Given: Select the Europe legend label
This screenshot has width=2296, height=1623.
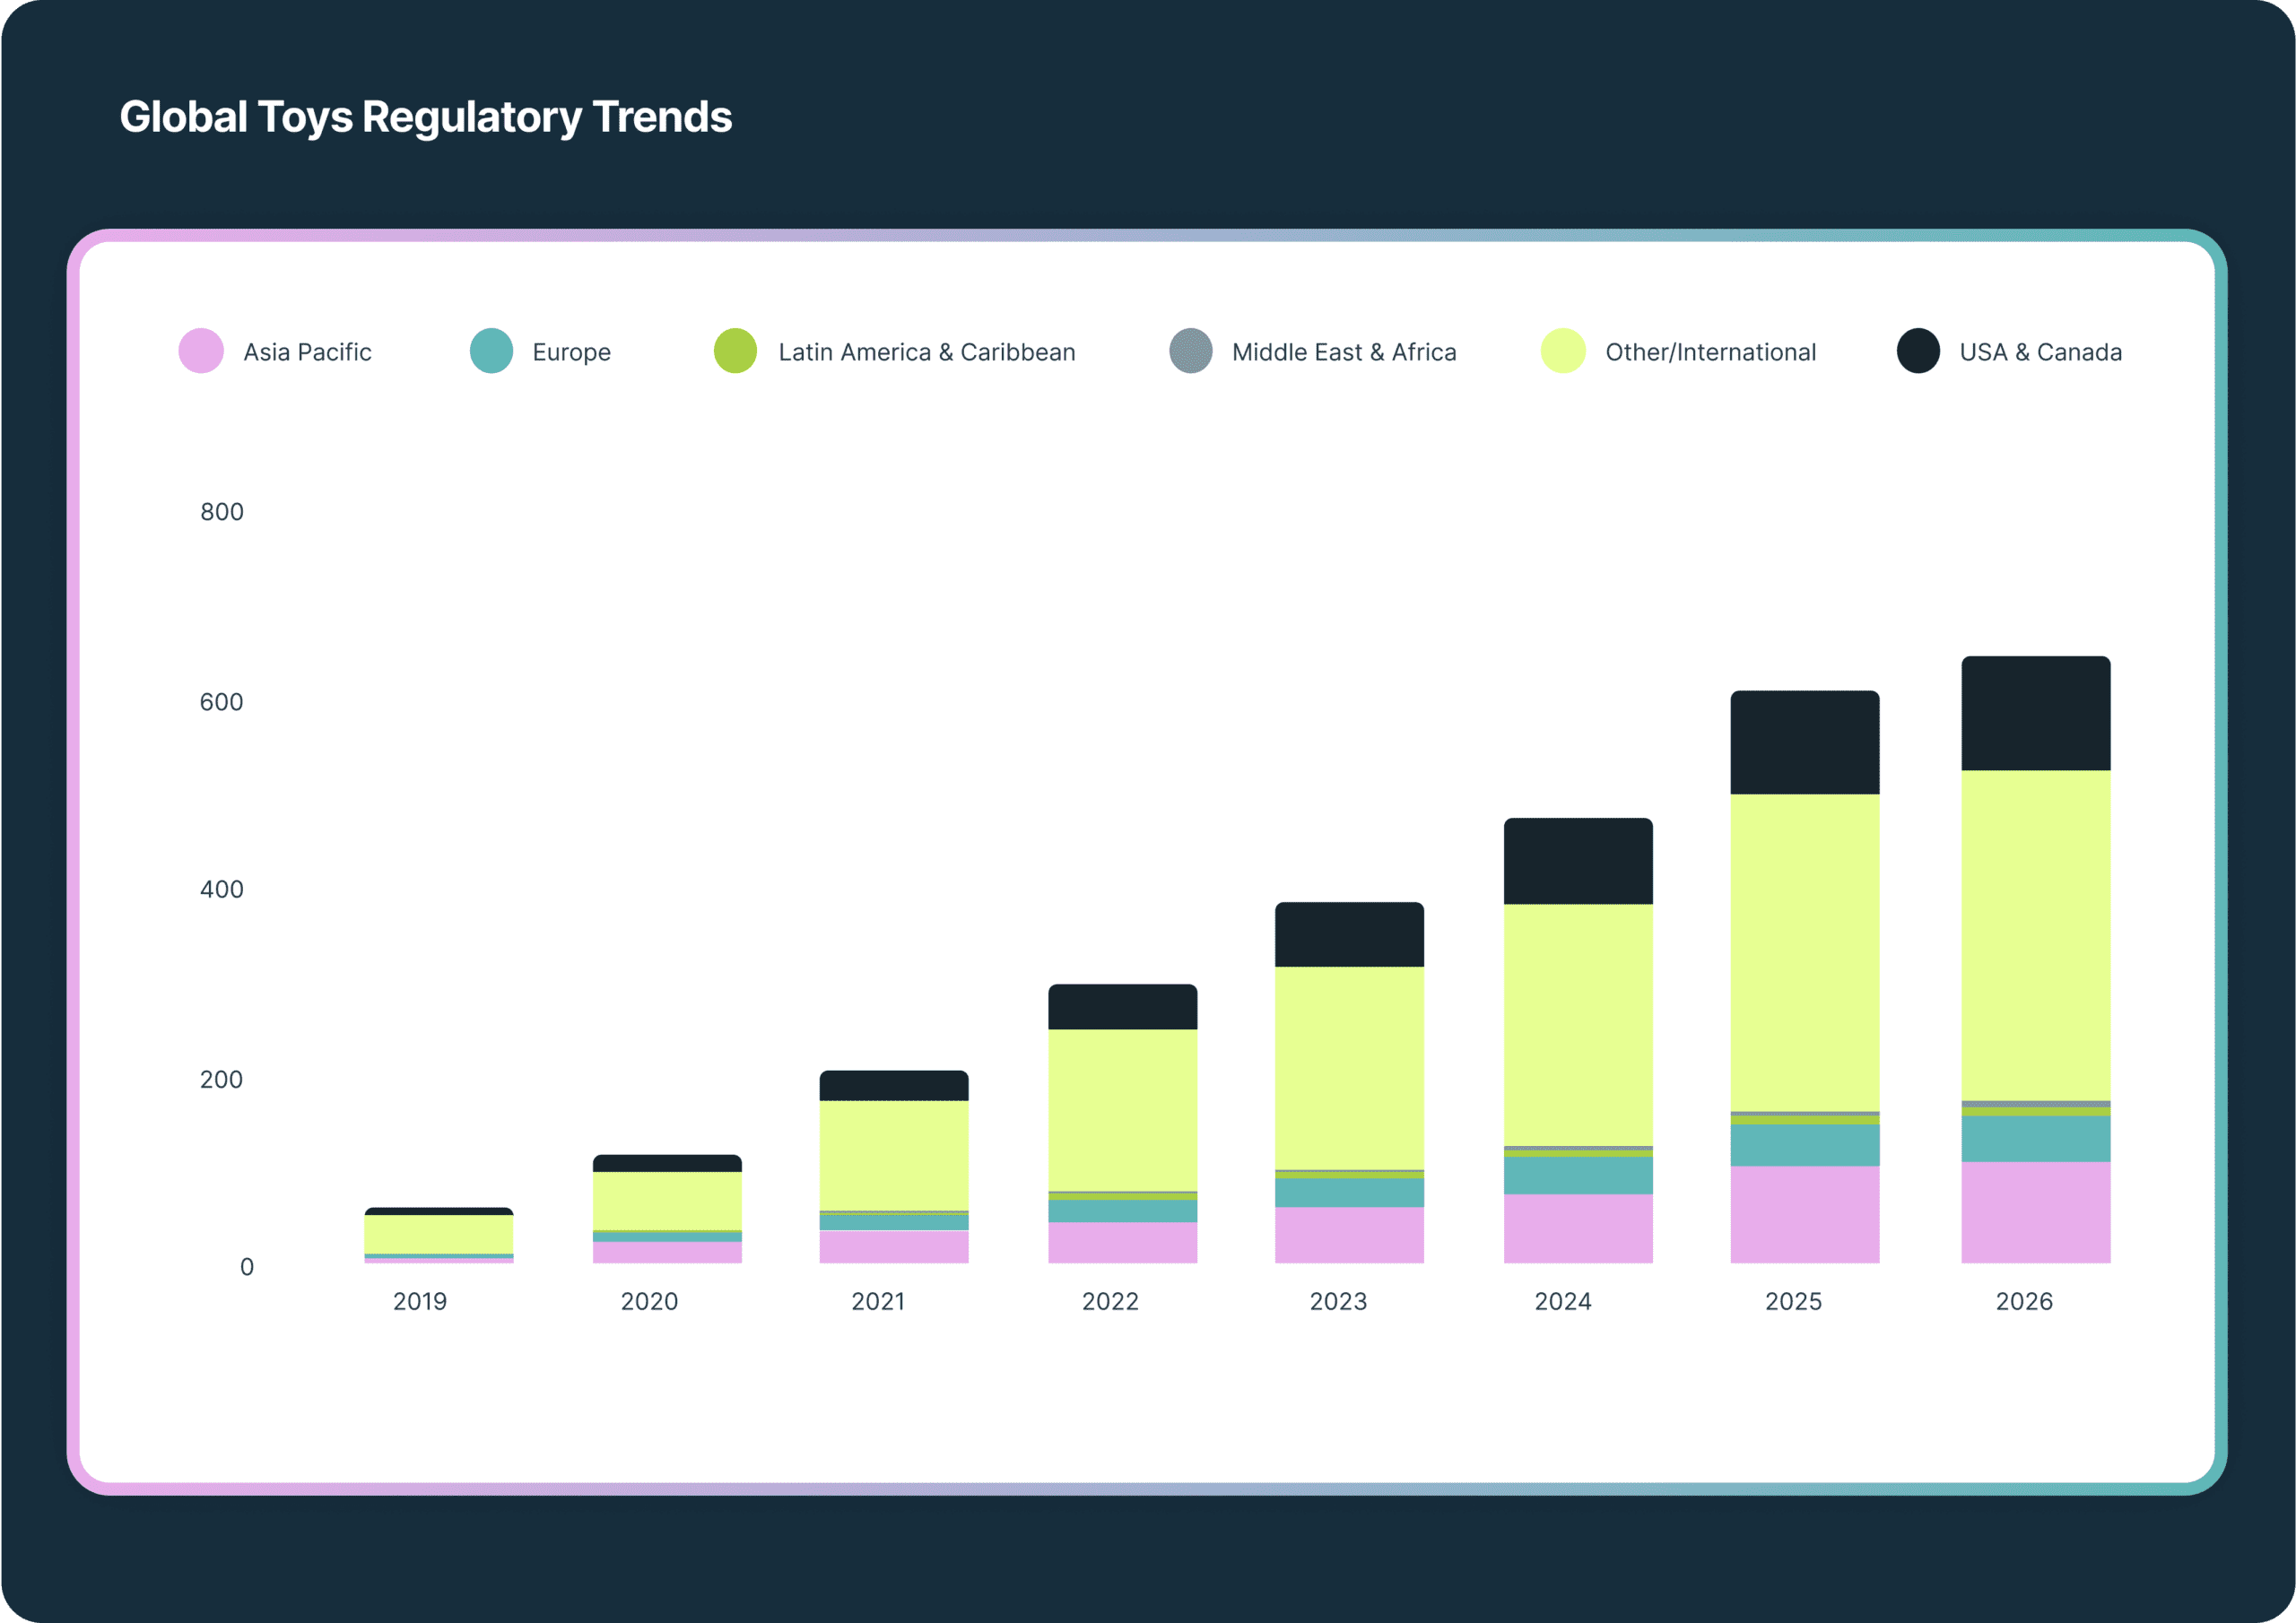Looking at the screenshot, I should tap(571, 353).
